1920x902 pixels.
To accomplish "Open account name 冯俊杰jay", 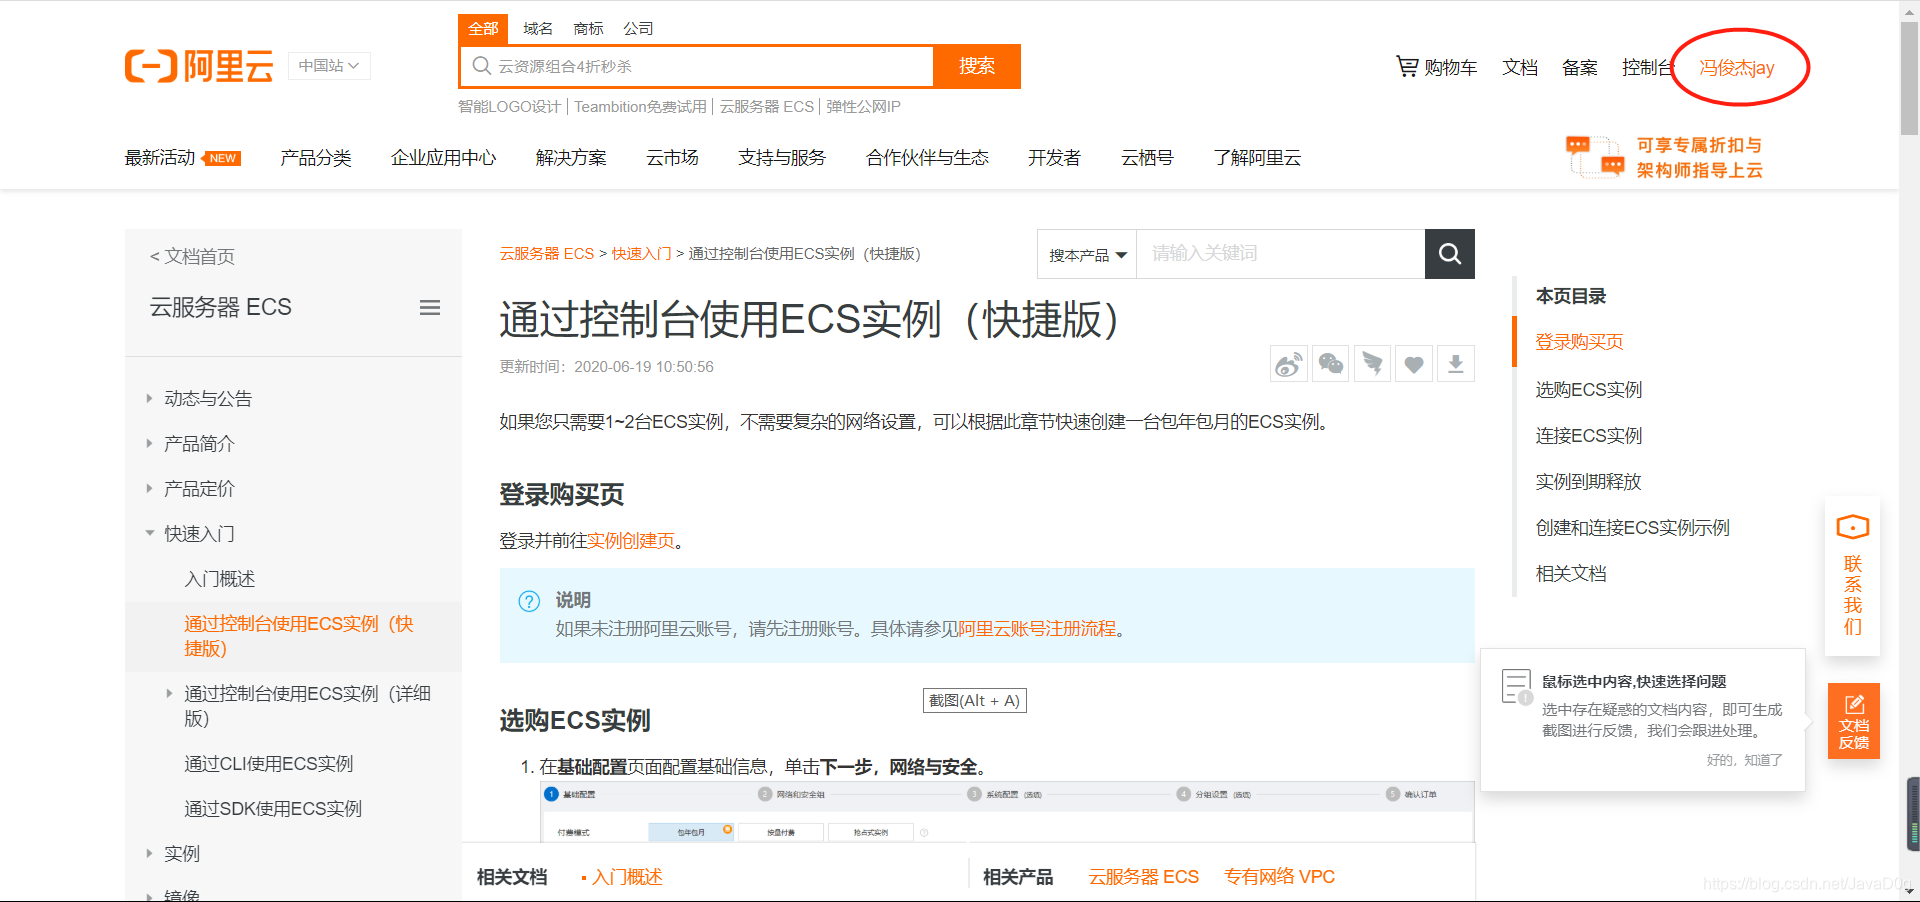I will (1737, 68).
